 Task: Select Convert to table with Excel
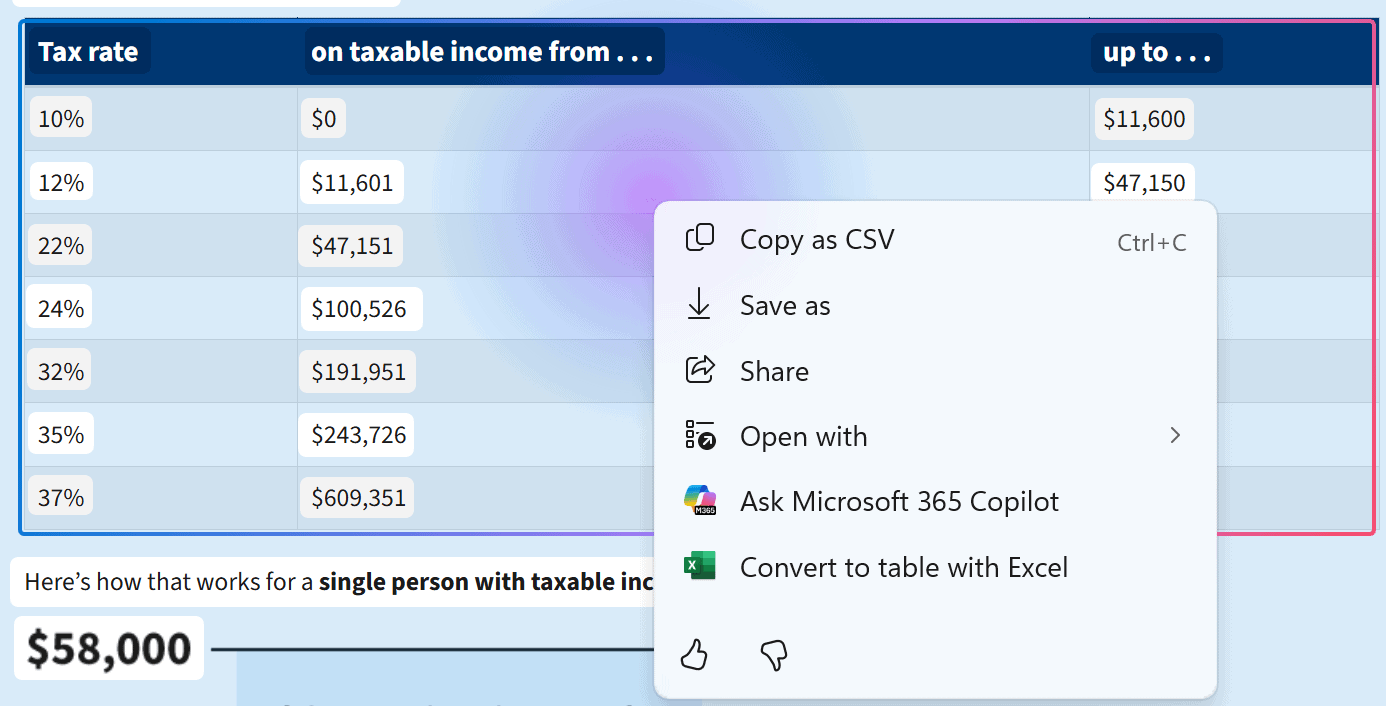[903, 568]
